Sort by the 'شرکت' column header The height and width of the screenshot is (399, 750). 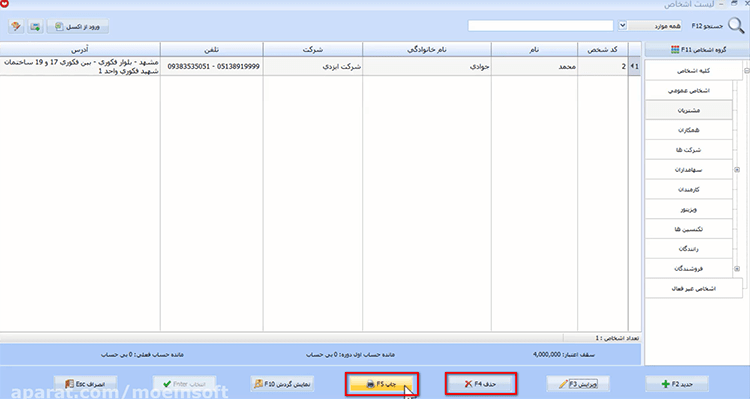pos(313,49)
